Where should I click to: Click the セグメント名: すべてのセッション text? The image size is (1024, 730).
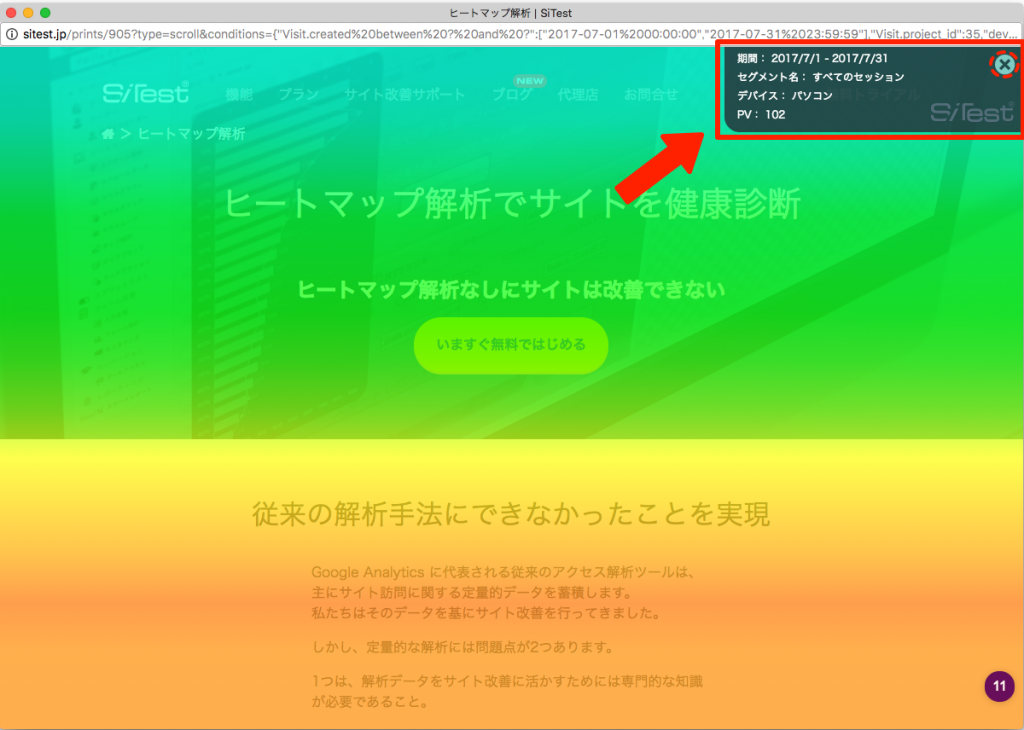pos(821,77)
